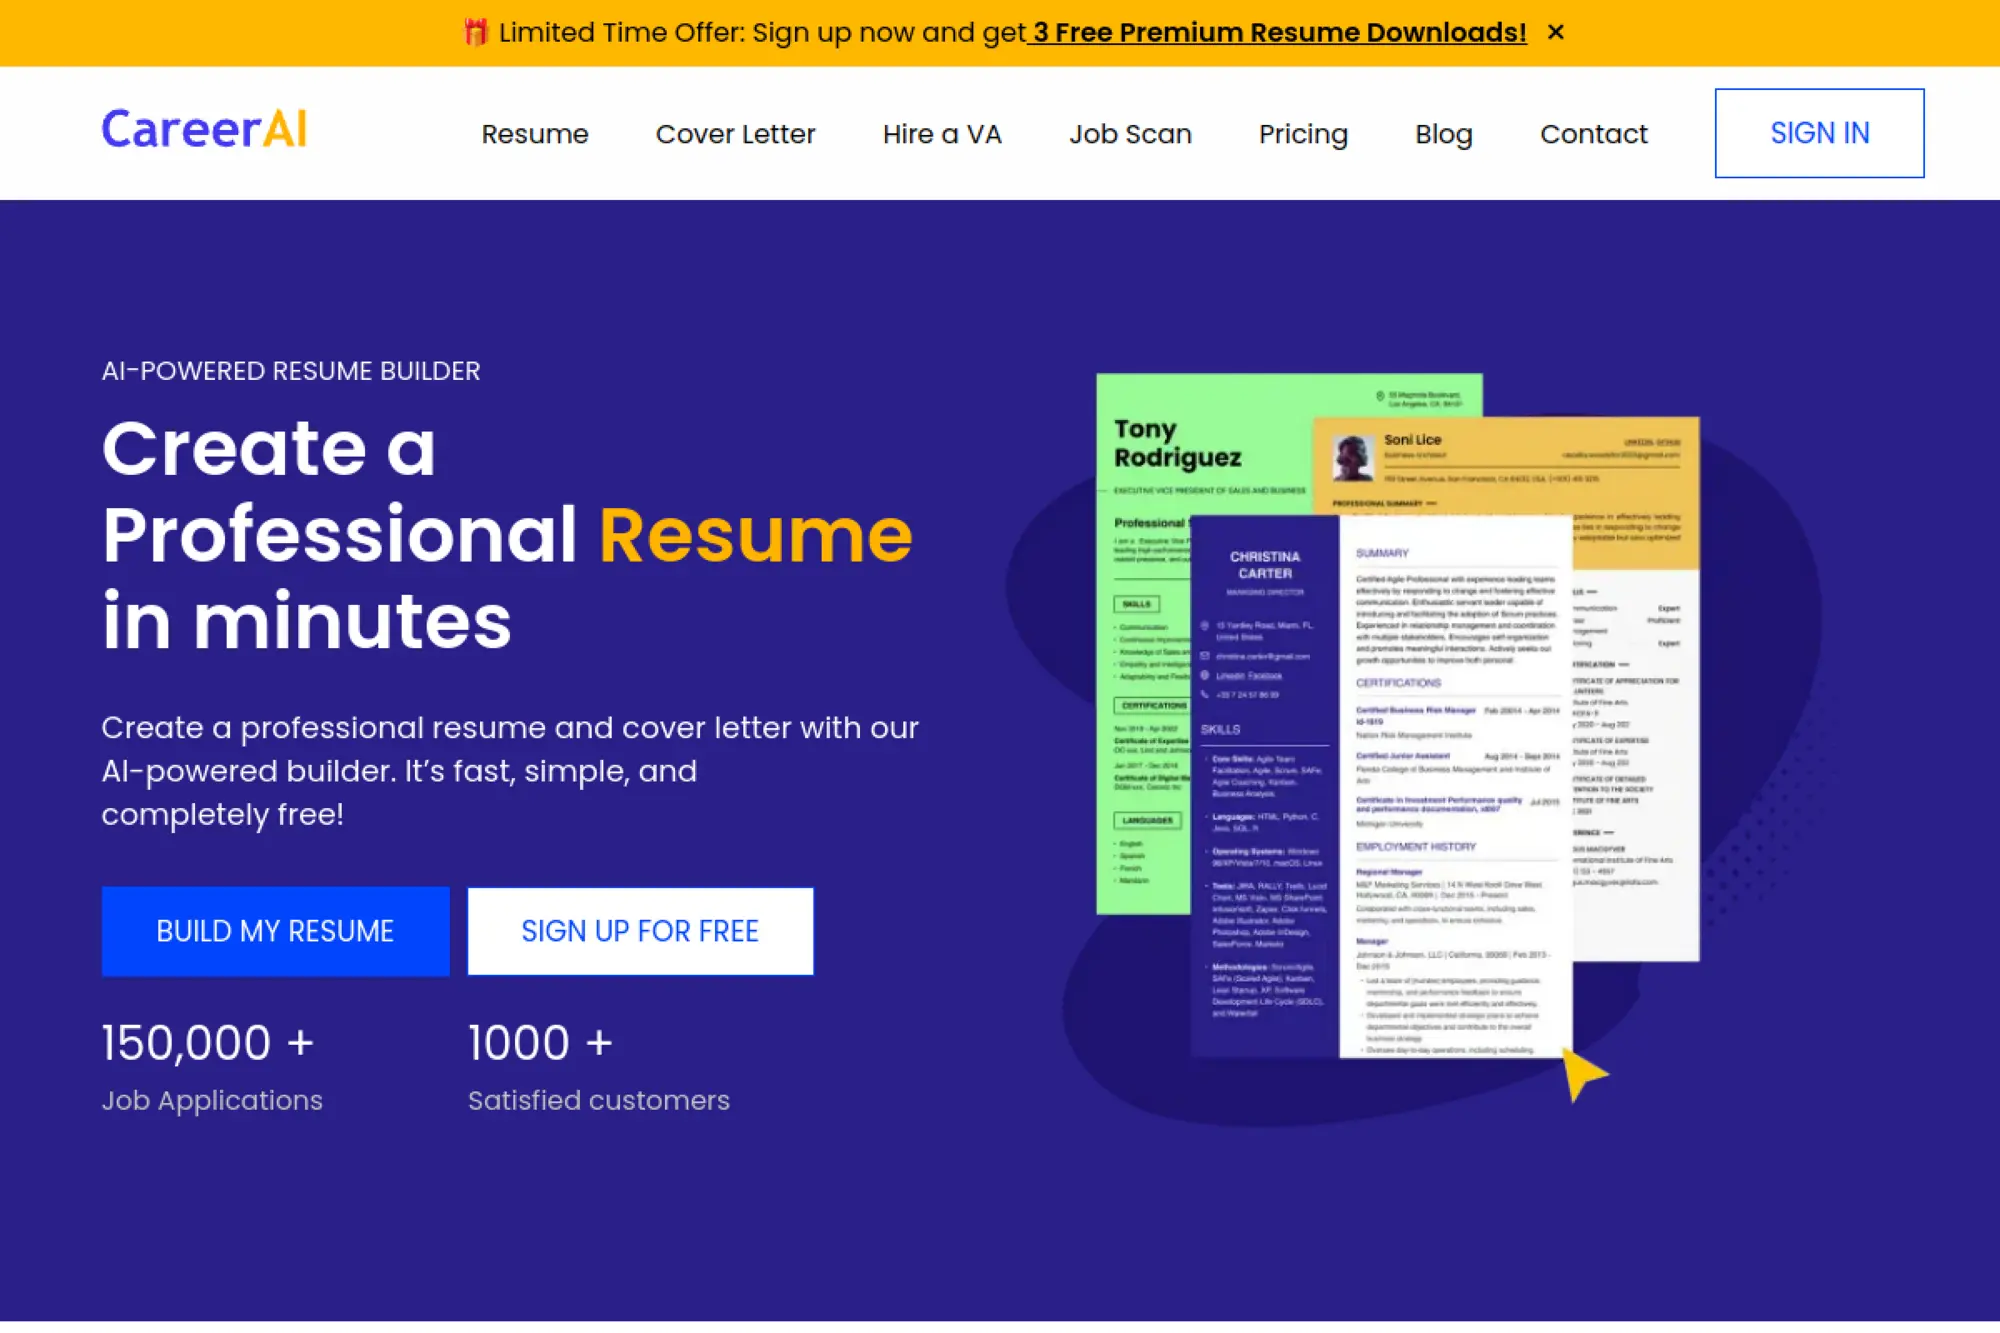Click the CareerAI logo
Screen dimensions: 2000x1333
tap(203, 130)
